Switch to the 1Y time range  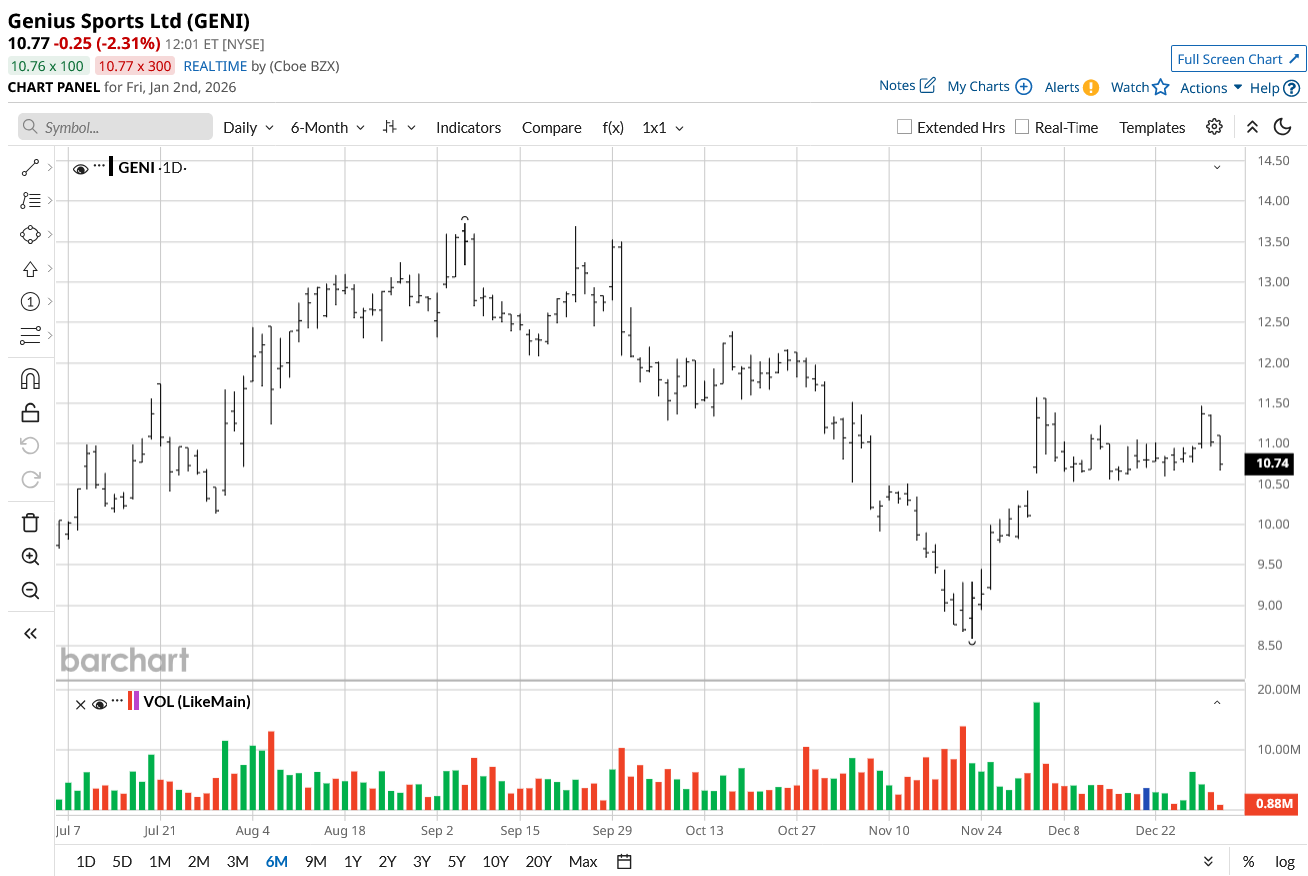(352, 862)
